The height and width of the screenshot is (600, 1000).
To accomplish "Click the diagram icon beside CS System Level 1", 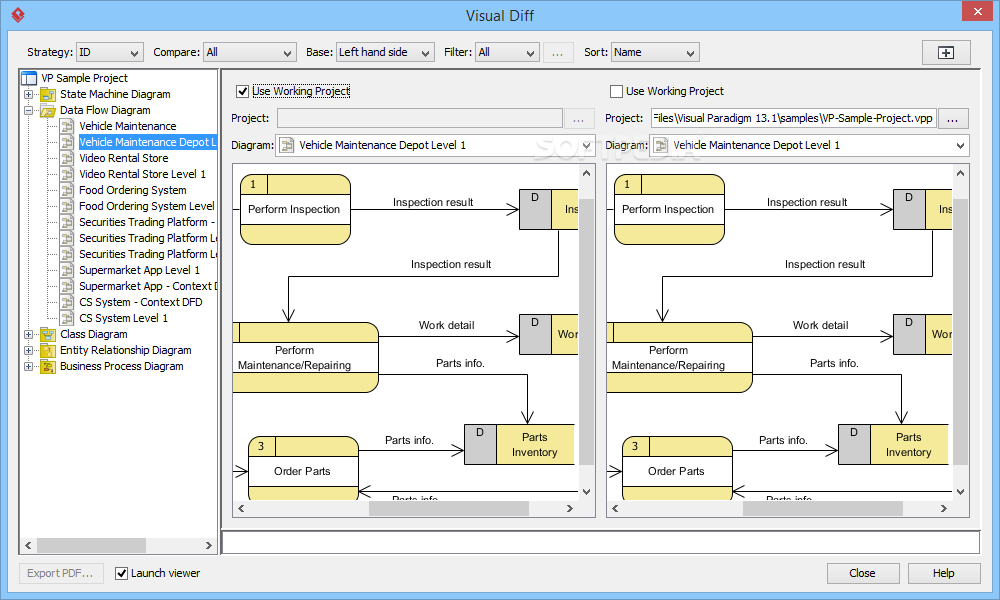I will (67, 318).
